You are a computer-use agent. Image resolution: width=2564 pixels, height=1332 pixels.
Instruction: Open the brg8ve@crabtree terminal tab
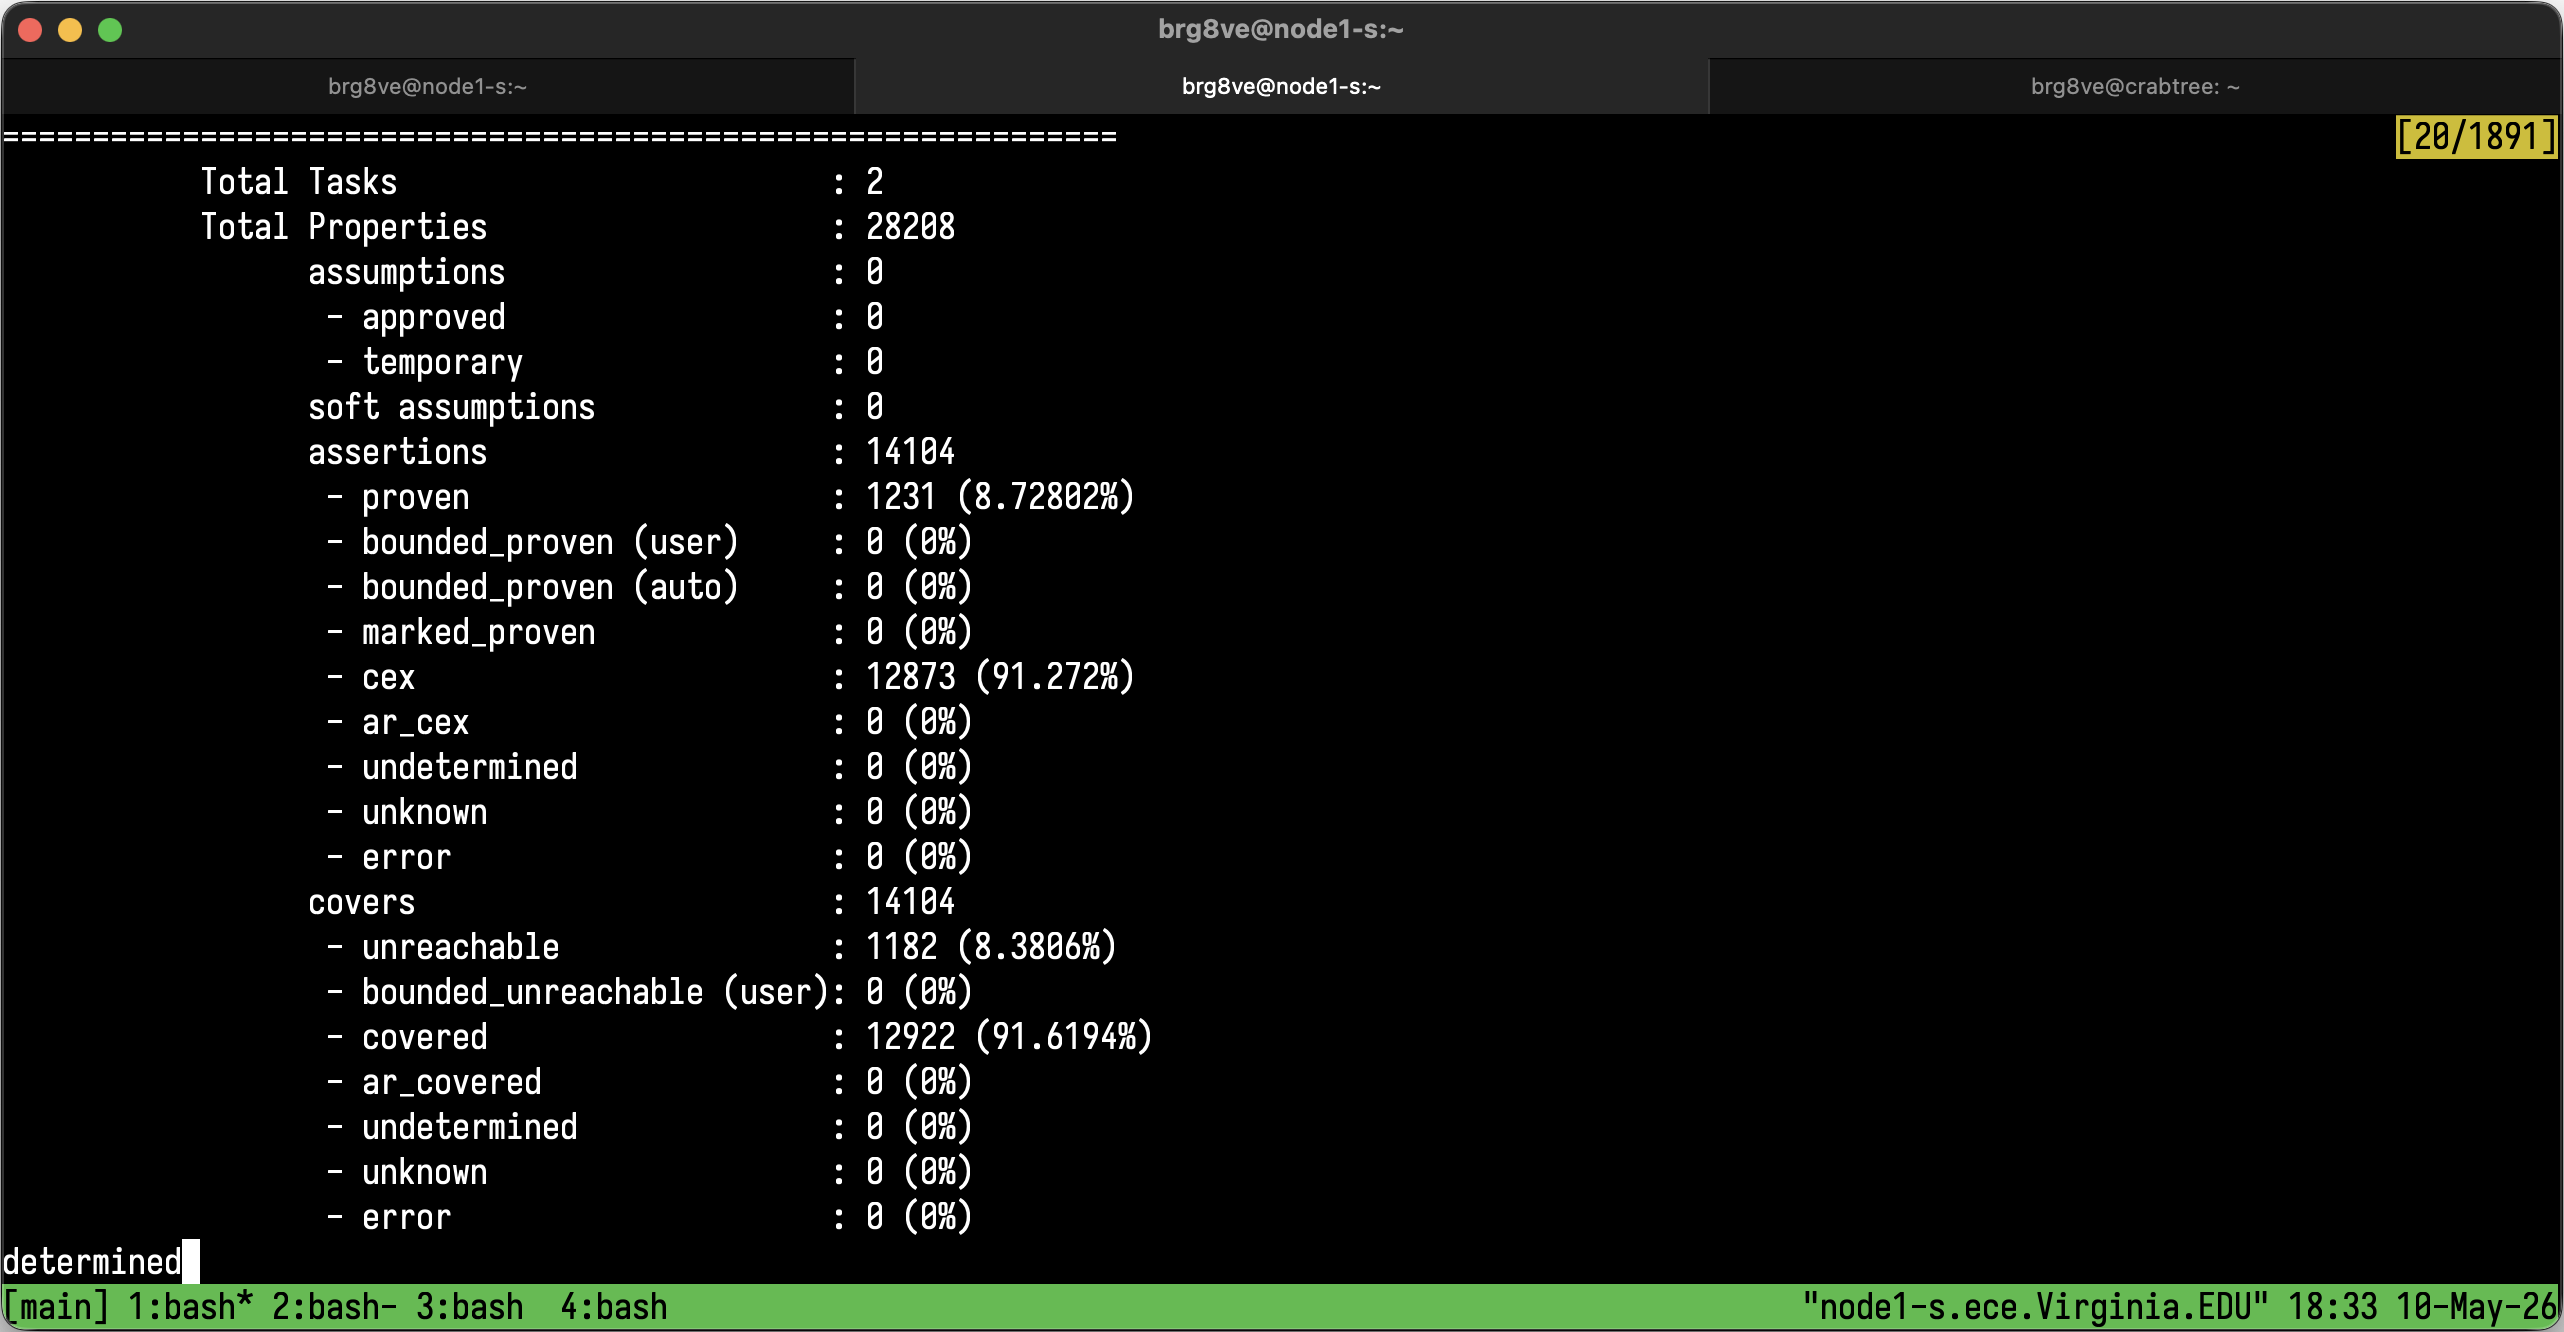tap(2135, 87)
